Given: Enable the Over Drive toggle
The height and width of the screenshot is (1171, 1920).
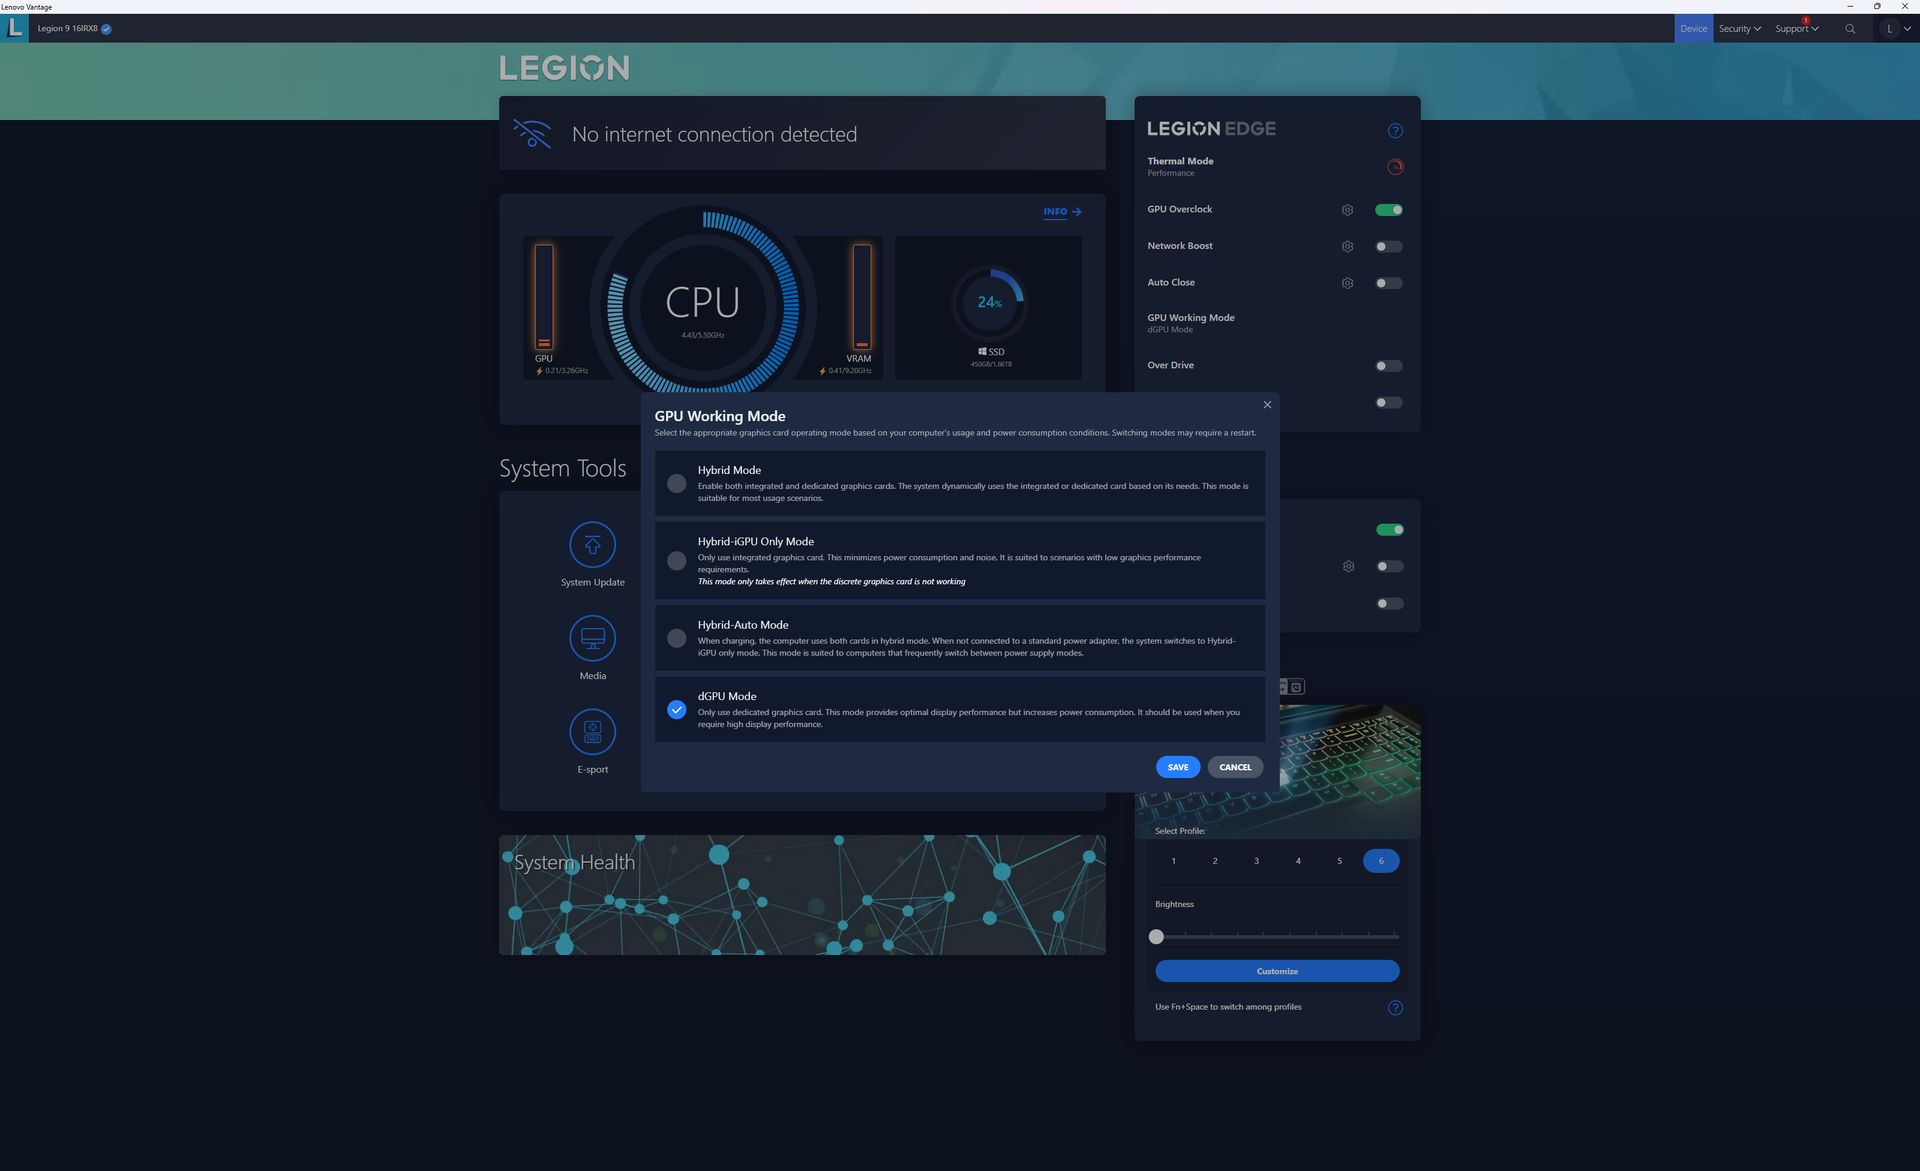Looking at the screenshot, I should 1389,366.
